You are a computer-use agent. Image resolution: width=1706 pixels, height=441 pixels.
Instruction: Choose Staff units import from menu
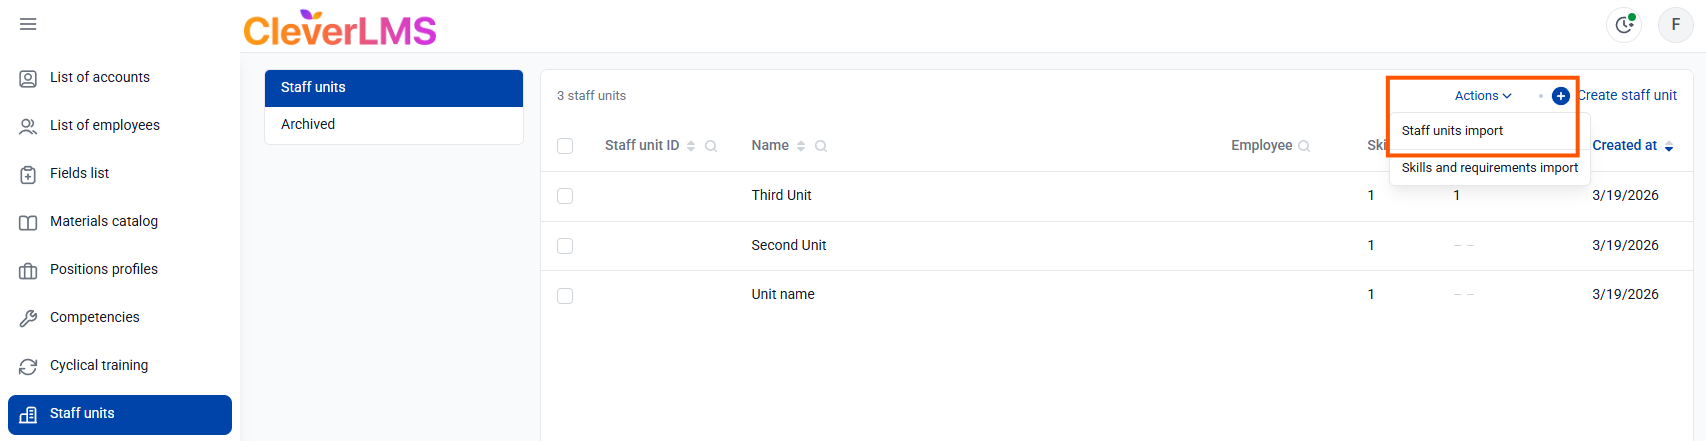1452,131
